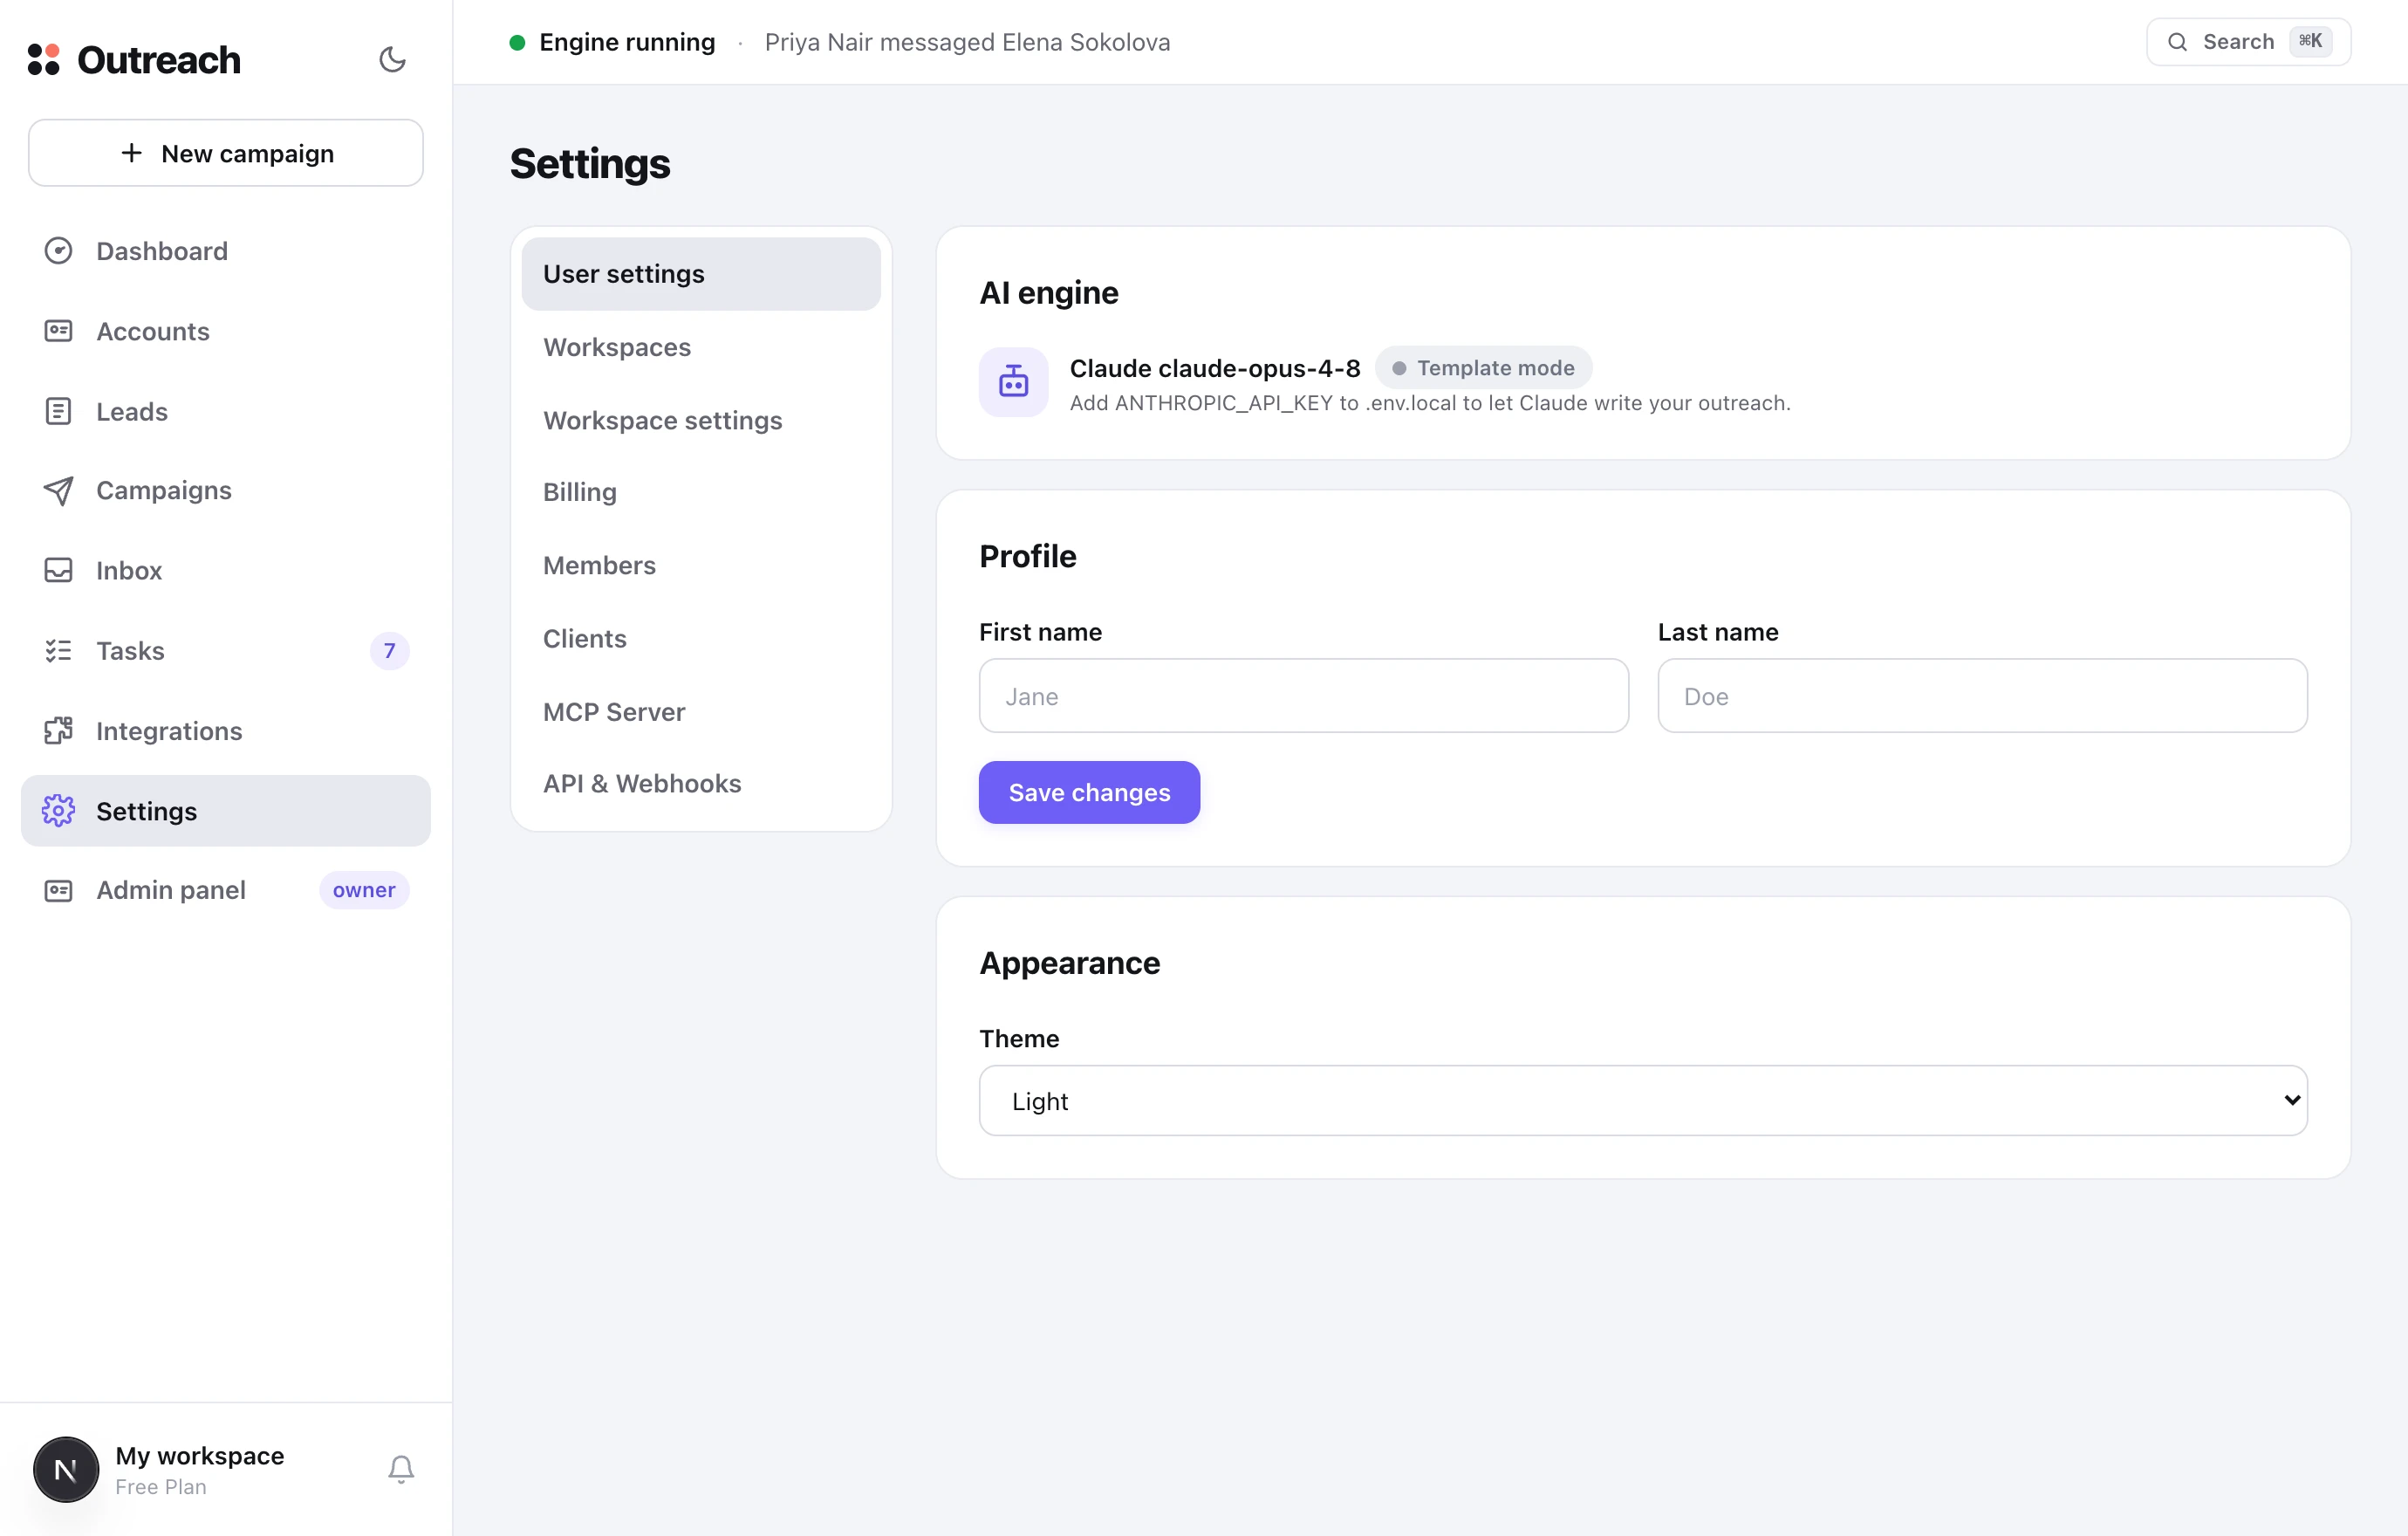Viewport: 2408px width, 1536px height.
Task: Click the Accounts card icon
Action: coord(58,331)
